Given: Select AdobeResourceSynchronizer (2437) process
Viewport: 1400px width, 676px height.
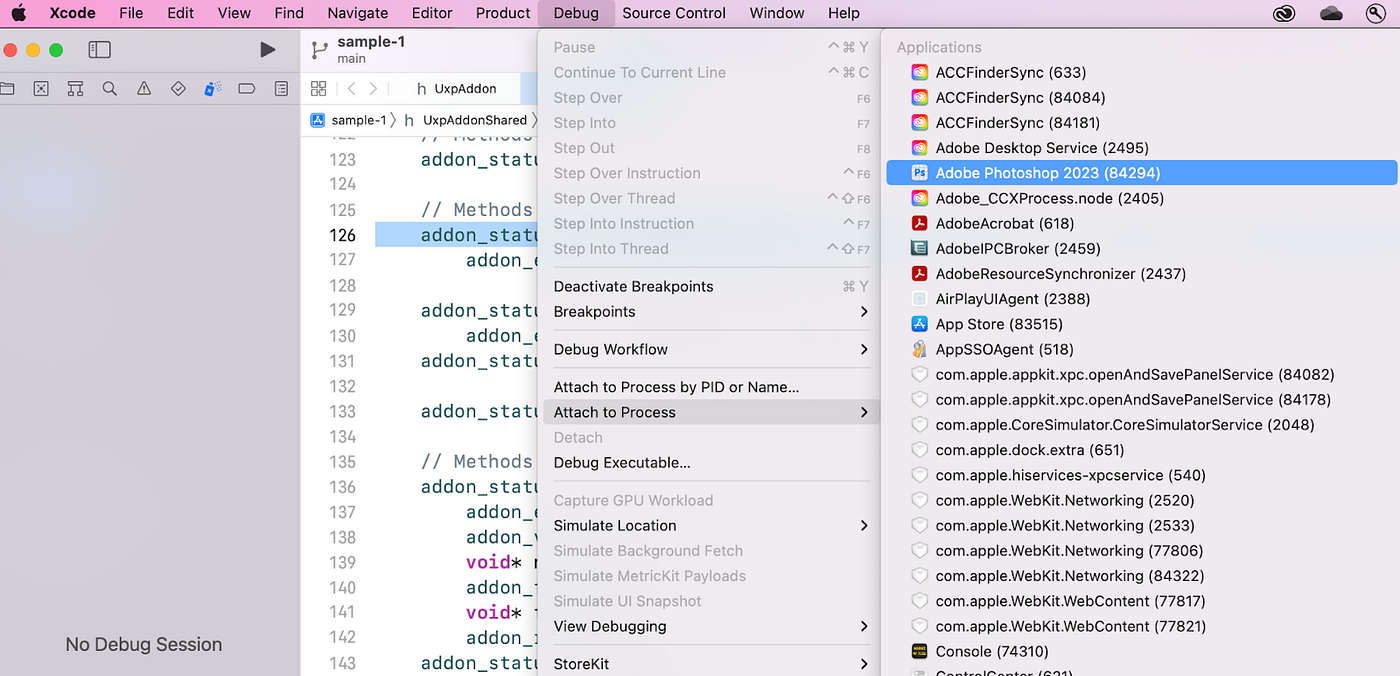Looking at the screenshot, I should (x=1141, y=274).
